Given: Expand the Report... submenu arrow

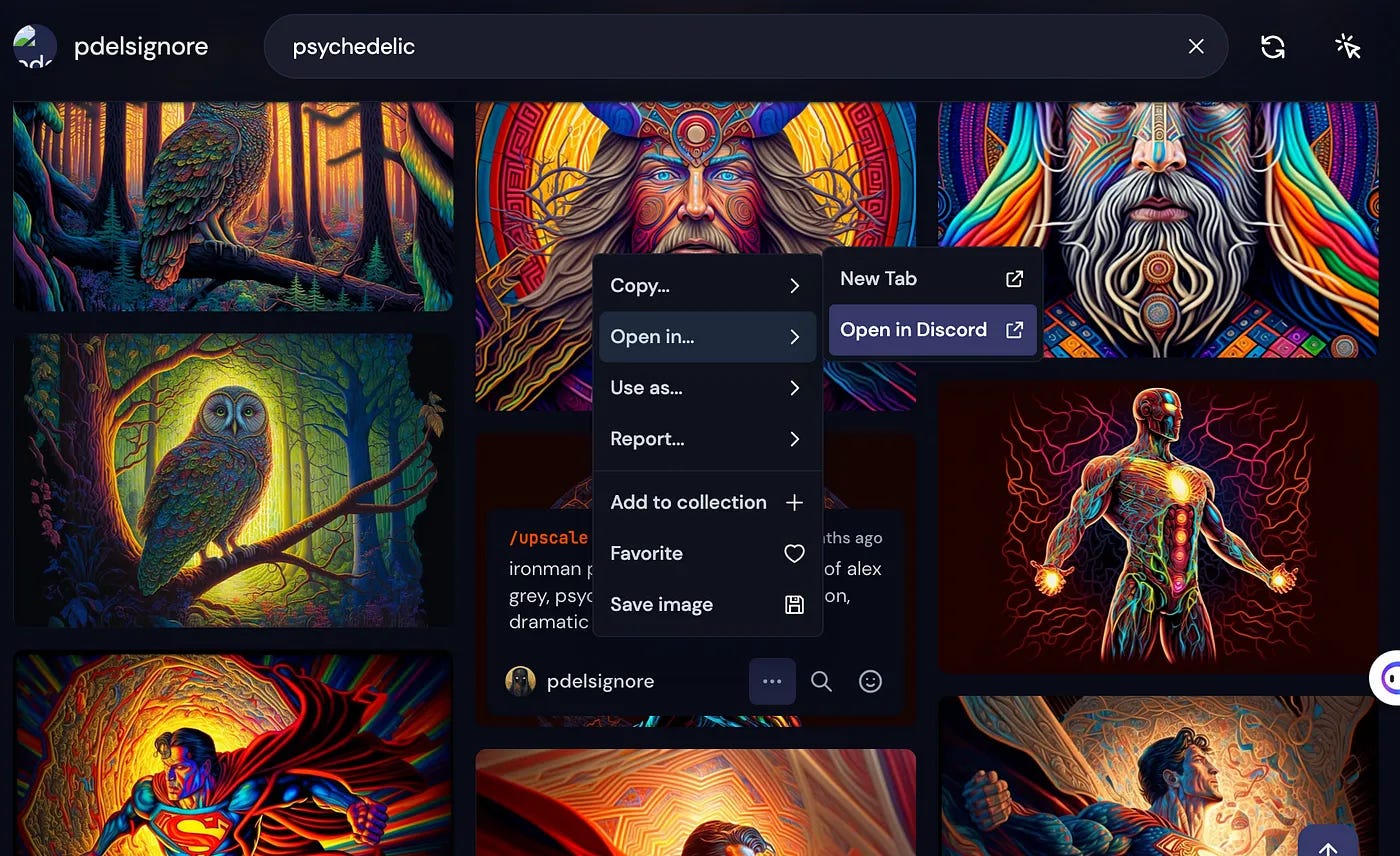Looking at the screenshot, I should [794, 439].
